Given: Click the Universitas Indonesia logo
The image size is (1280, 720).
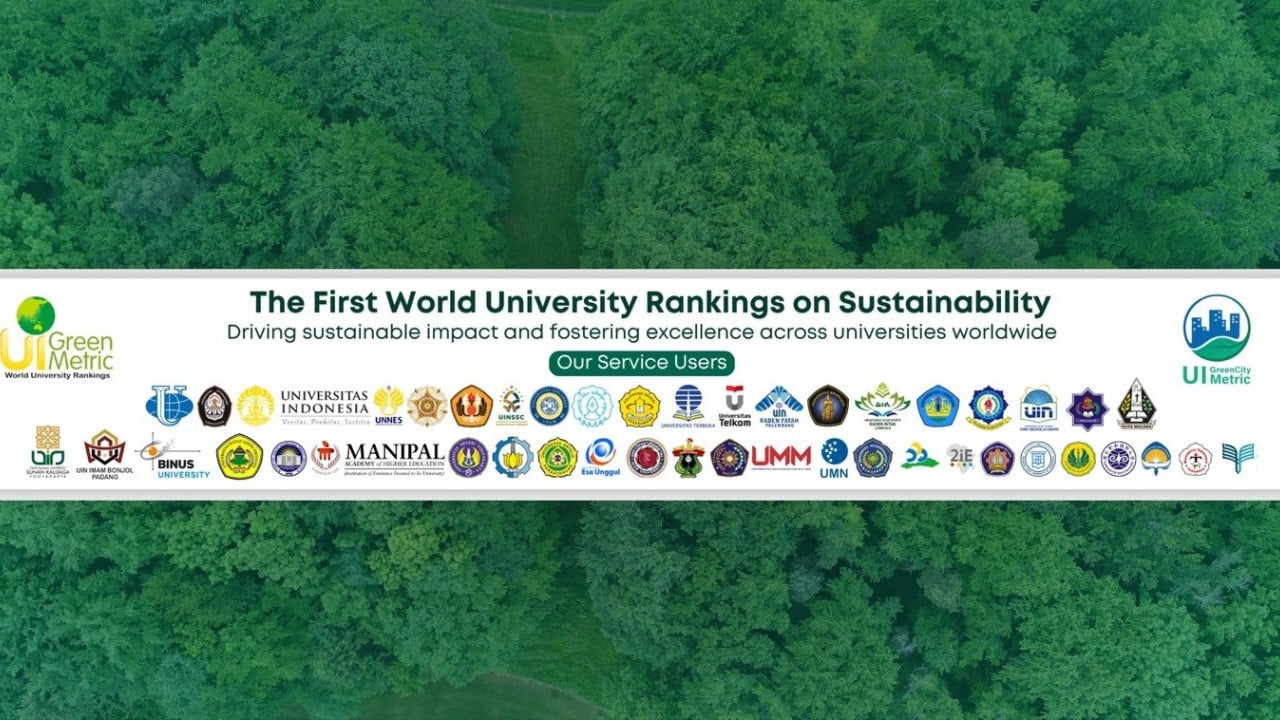Looking at the screenshot, I should (x=323, y=406).
